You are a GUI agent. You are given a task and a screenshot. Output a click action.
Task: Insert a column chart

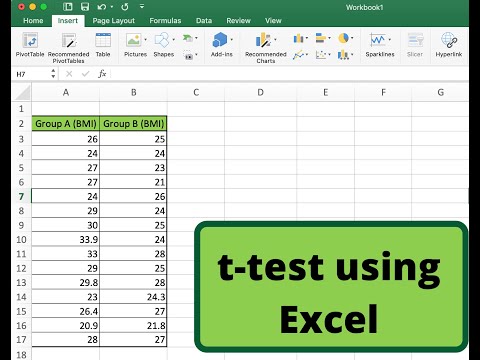[298, 39]
